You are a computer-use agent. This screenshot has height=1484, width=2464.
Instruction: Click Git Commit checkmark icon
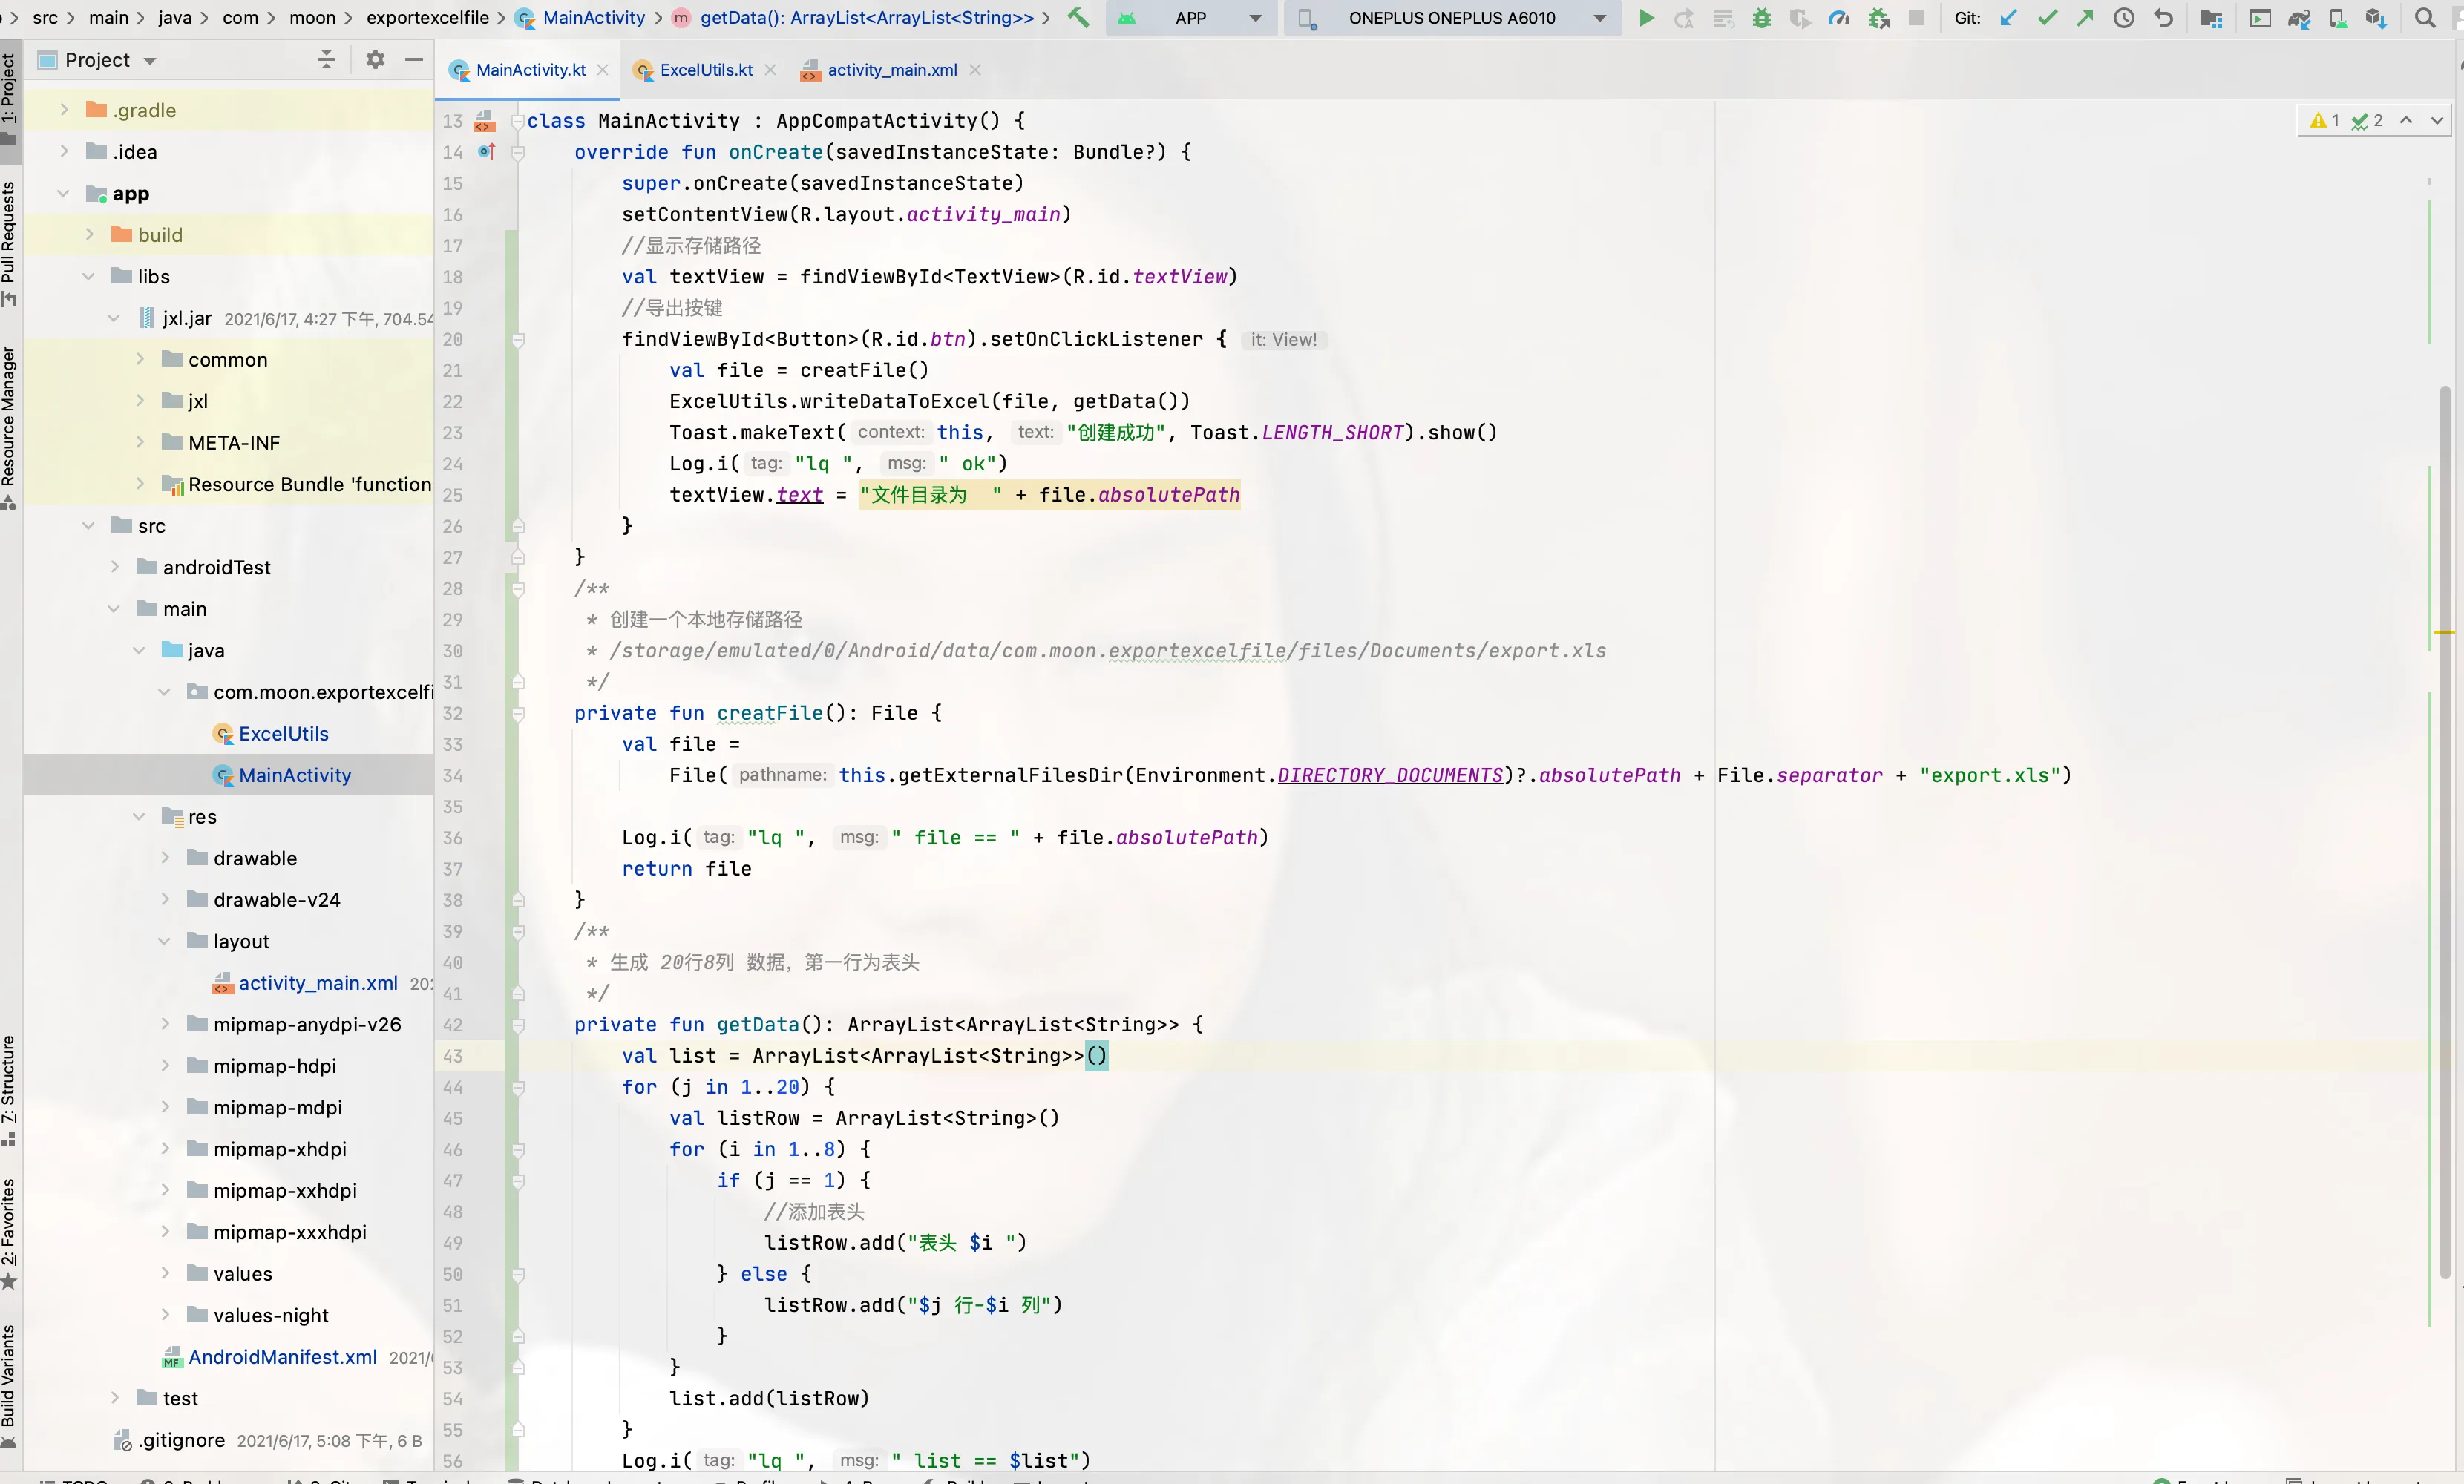pos(2047,18)
